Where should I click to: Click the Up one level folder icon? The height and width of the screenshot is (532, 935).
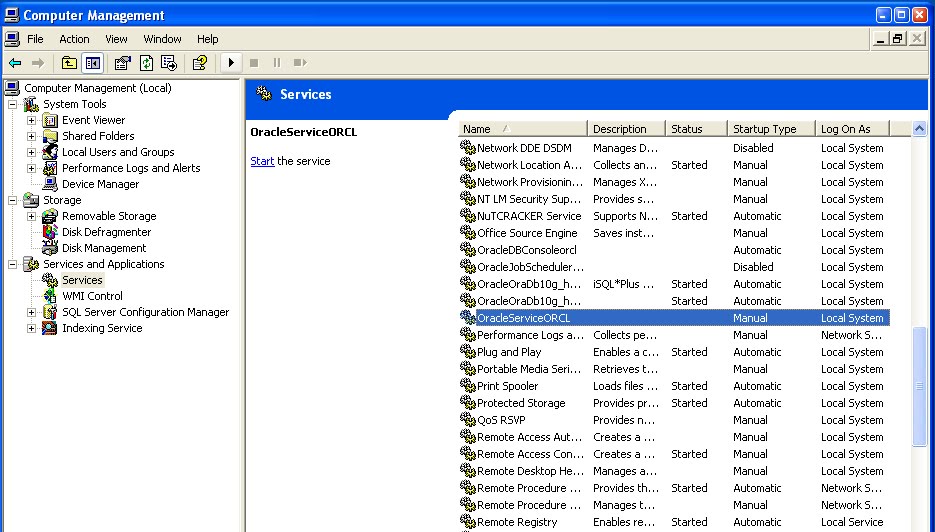point(69,63)
